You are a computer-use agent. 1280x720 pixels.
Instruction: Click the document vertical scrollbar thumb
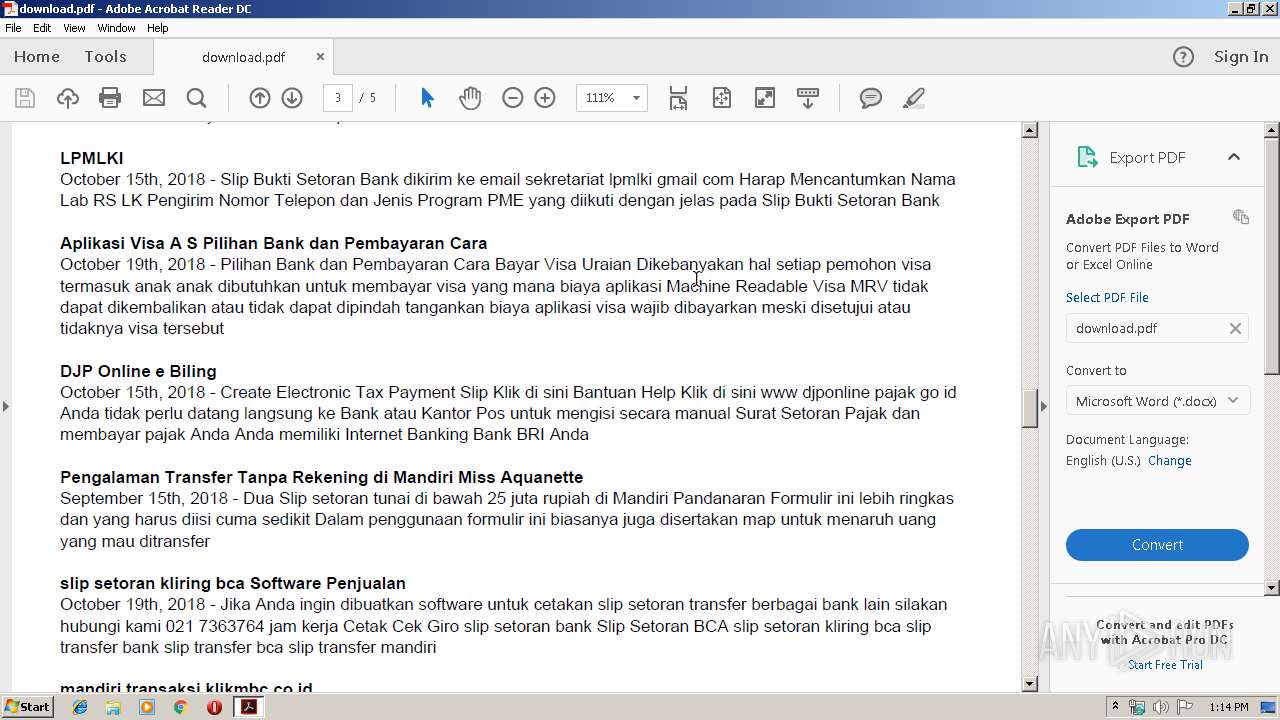1030,408
